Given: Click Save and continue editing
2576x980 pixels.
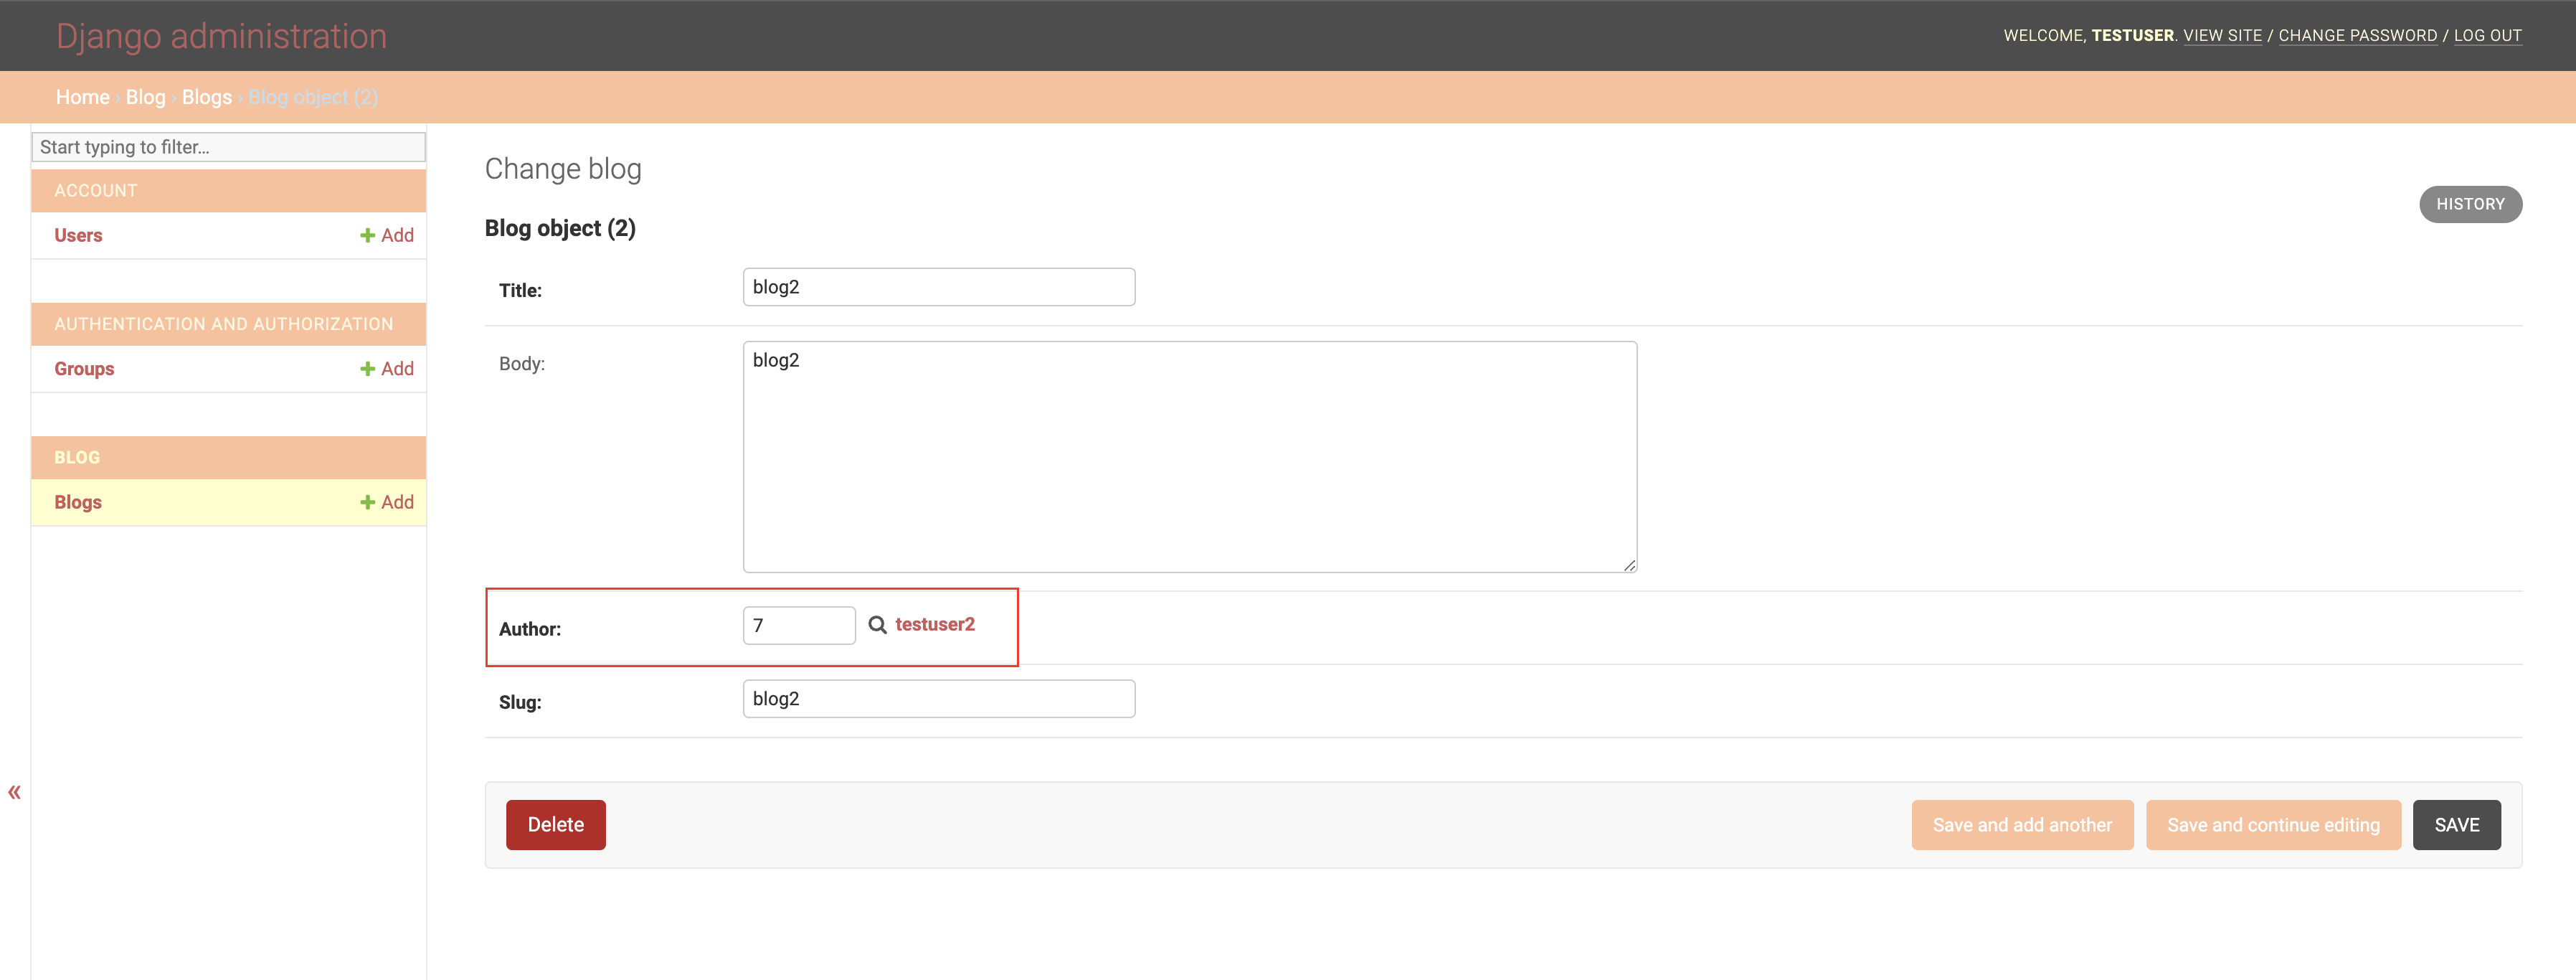Looking at the screenshot, I should [2272, 825].
